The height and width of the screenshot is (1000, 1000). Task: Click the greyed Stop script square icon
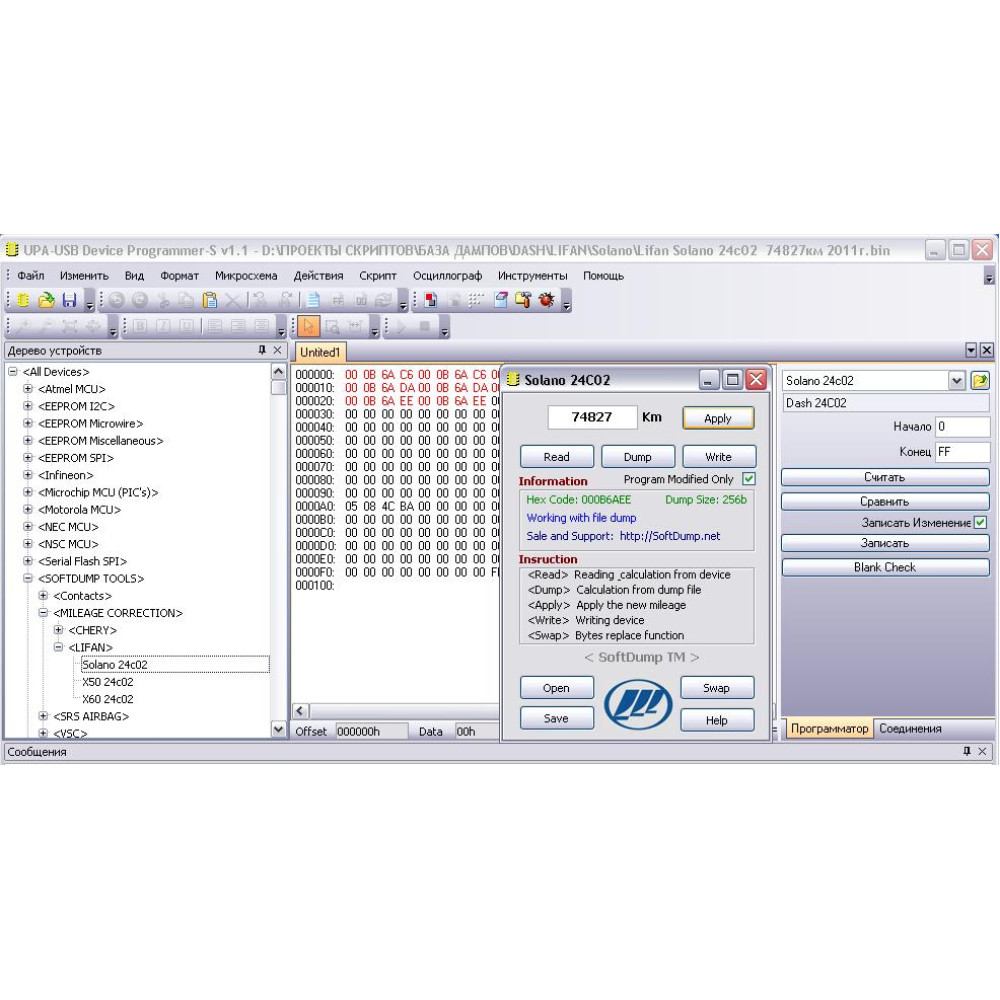(425, 327)
